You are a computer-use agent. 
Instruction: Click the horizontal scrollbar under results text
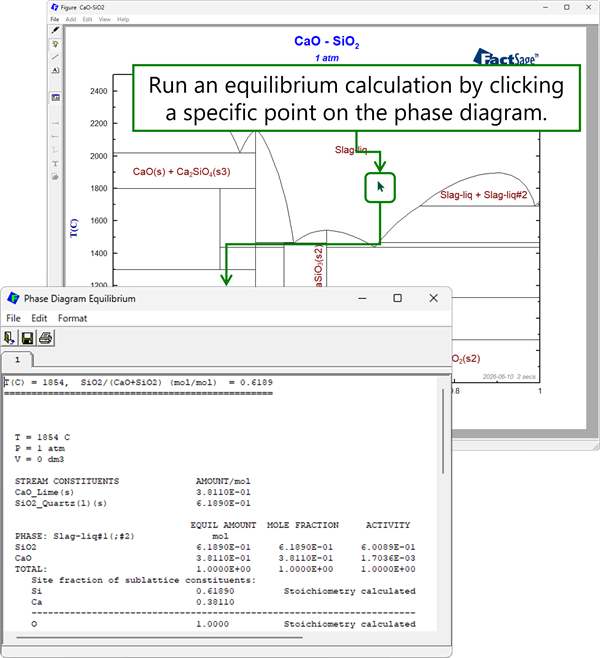click(159, 637)
